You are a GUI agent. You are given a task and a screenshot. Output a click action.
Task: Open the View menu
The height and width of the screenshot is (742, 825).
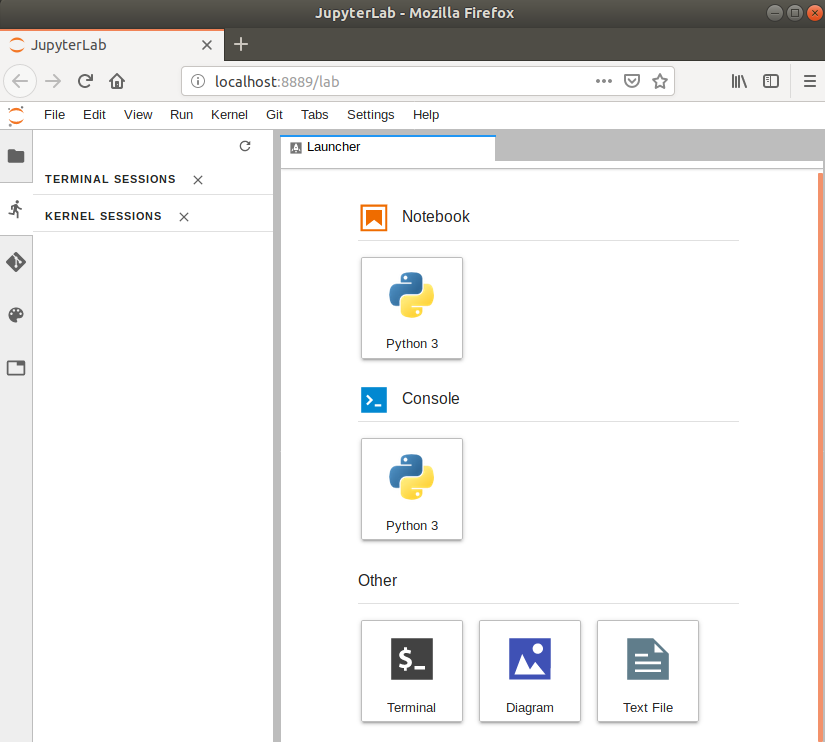[x=138, y=115]
